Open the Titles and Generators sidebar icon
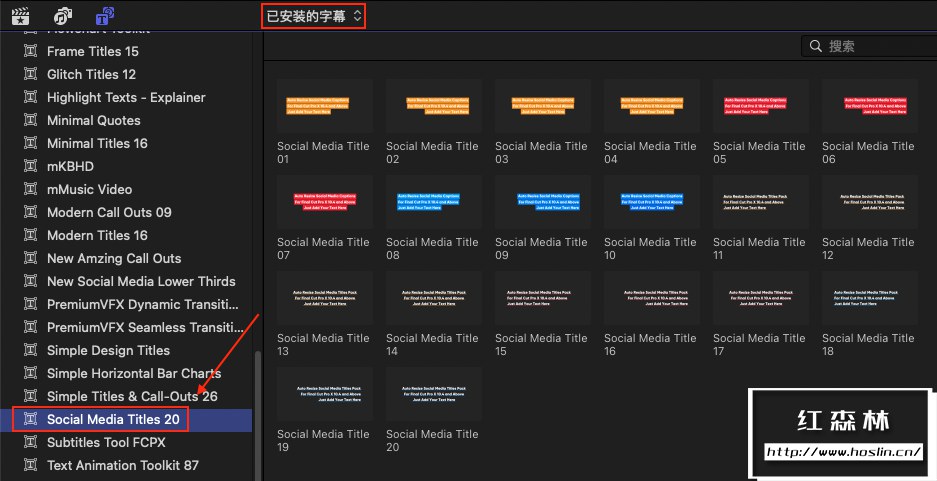937x481 pixels. tap(105, 16)
